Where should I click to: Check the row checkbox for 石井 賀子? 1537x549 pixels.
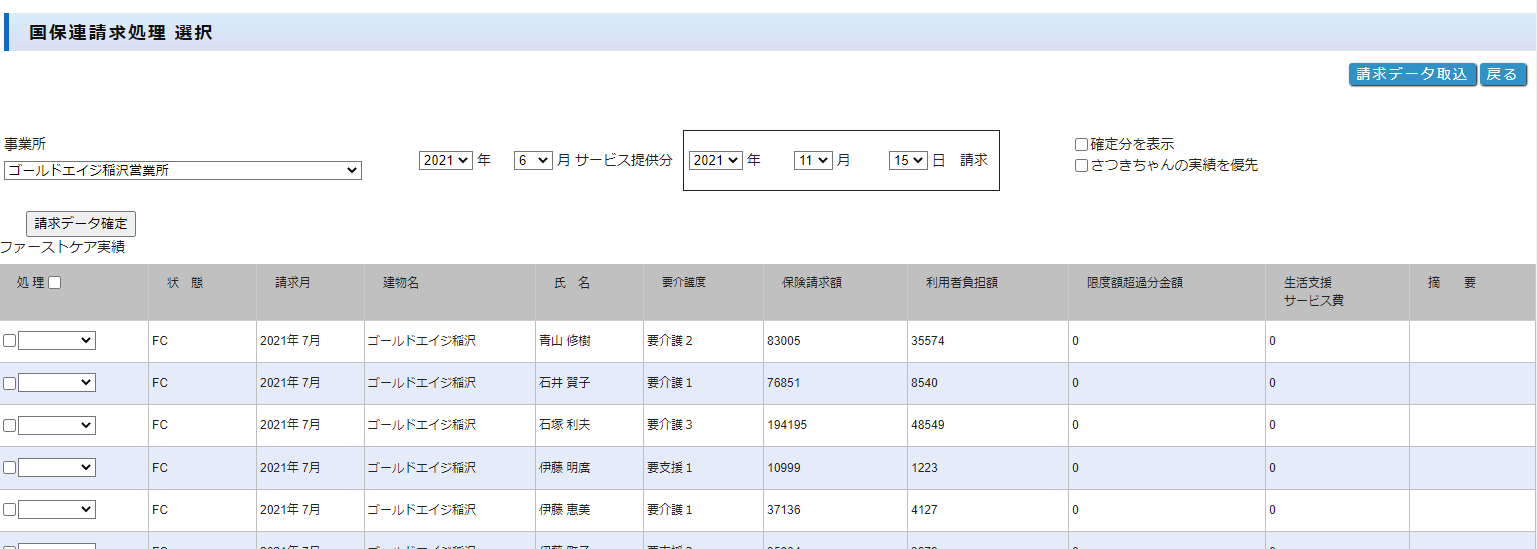coord(9,383)
